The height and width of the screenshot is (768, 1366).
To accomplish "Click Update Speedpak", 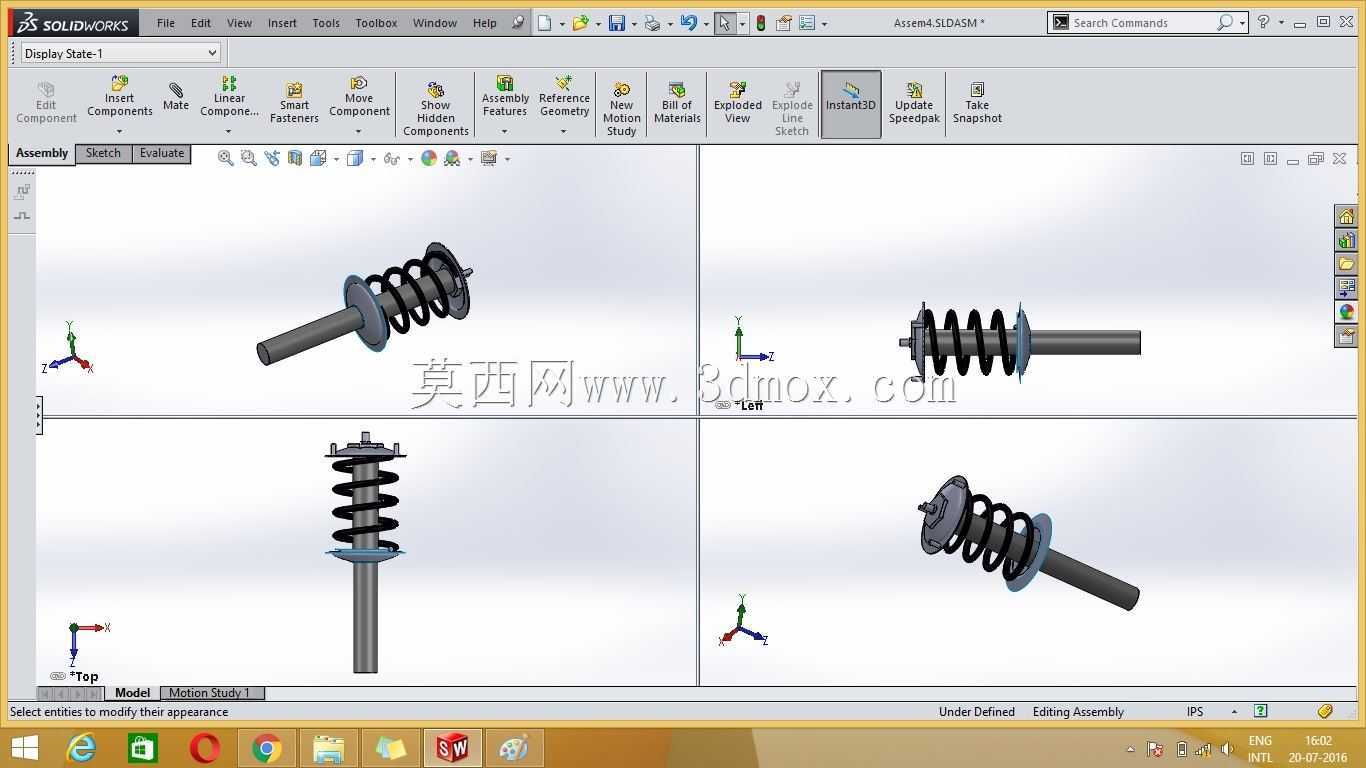I will 914,104.
